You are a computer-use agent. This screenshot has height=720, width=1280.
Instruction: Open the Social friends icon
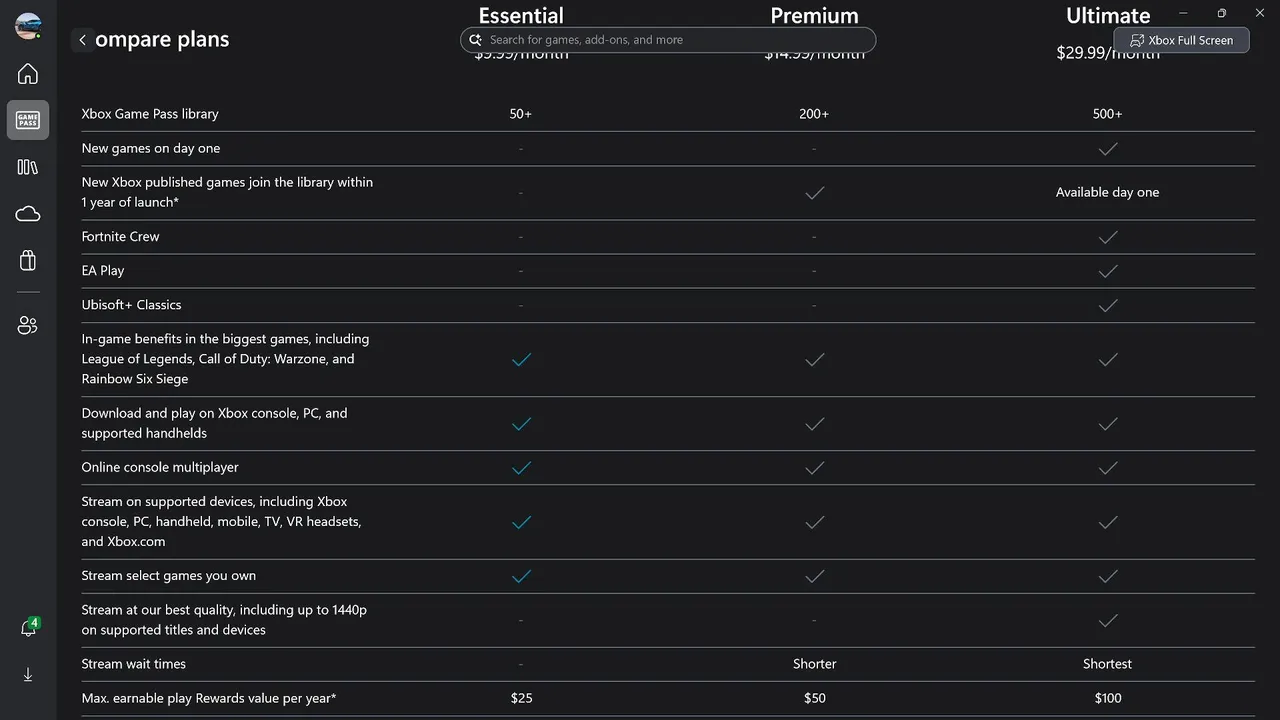(x=28, y=325)
